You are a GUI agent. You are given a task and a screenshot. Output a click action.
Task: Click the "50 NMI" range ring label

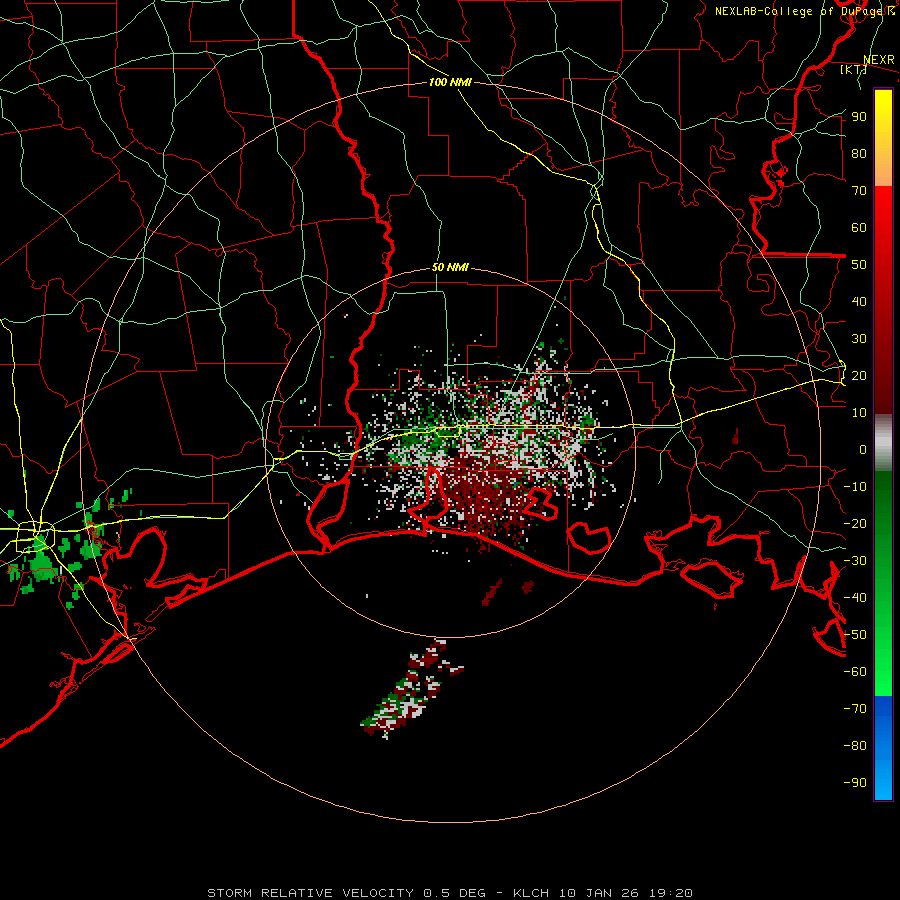(450, 267)
